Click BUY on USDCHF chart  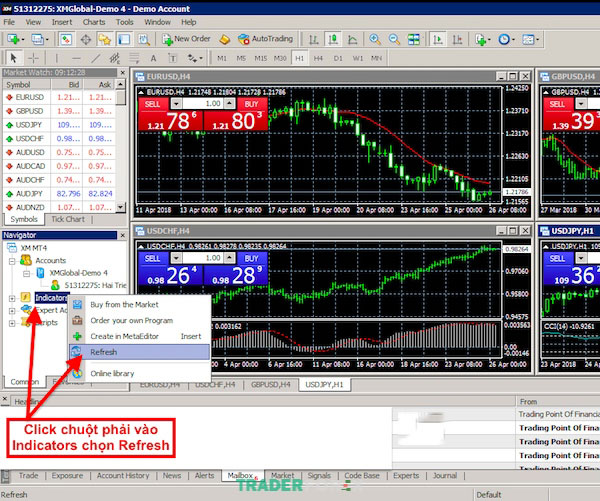tap(251, 258)
